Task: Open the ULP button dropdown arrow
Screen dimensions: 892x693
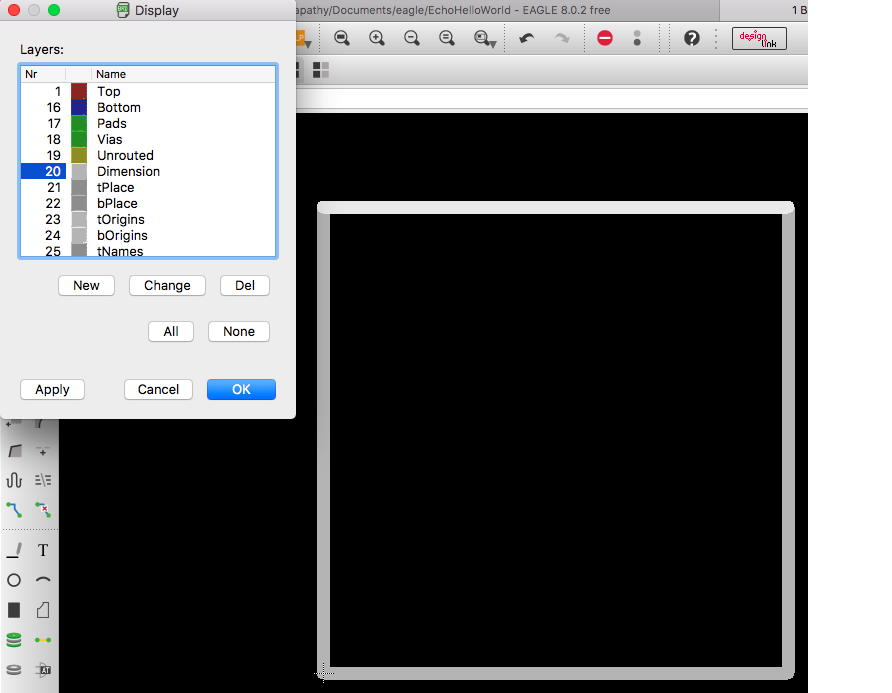Action: 308,44
